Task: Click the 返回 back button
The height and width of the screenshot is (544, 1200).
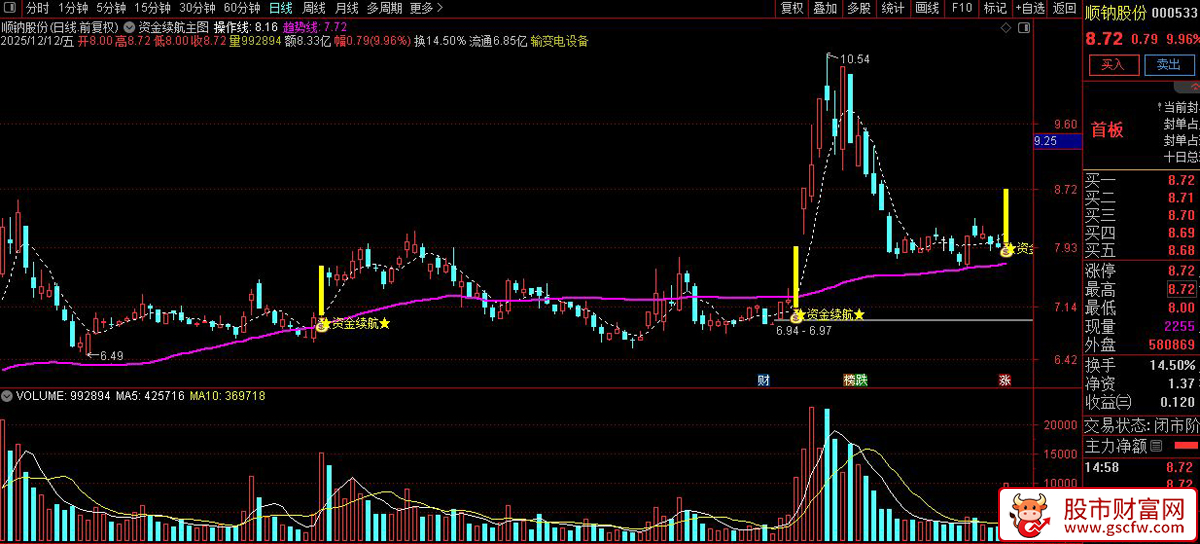Action: coord(1063,8)
